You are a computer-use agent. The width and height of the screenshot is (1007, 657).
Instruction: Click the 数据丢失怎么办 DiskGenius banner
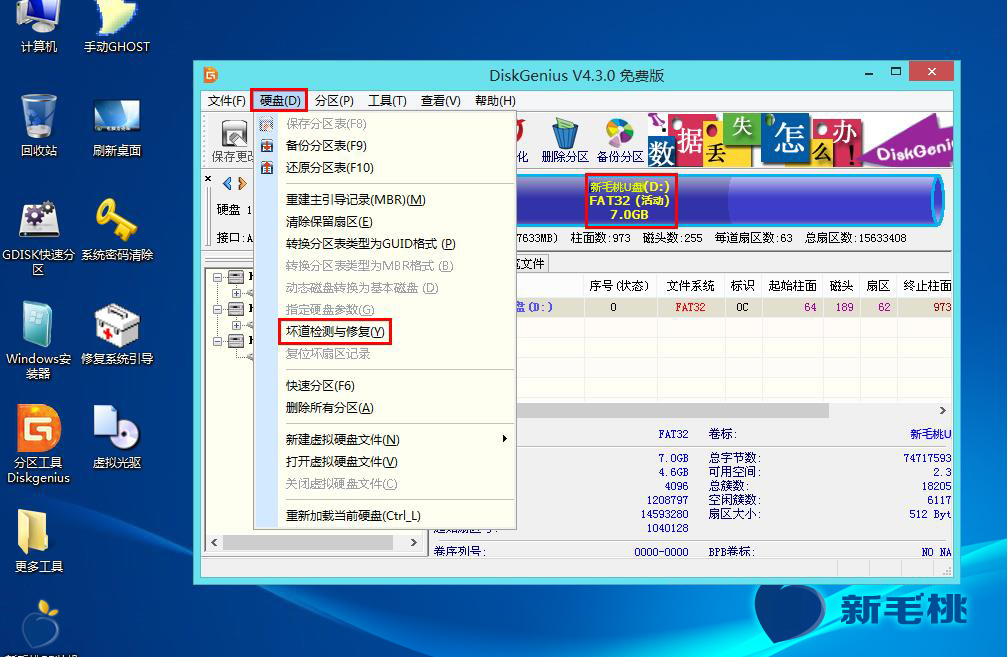point(800,139)
